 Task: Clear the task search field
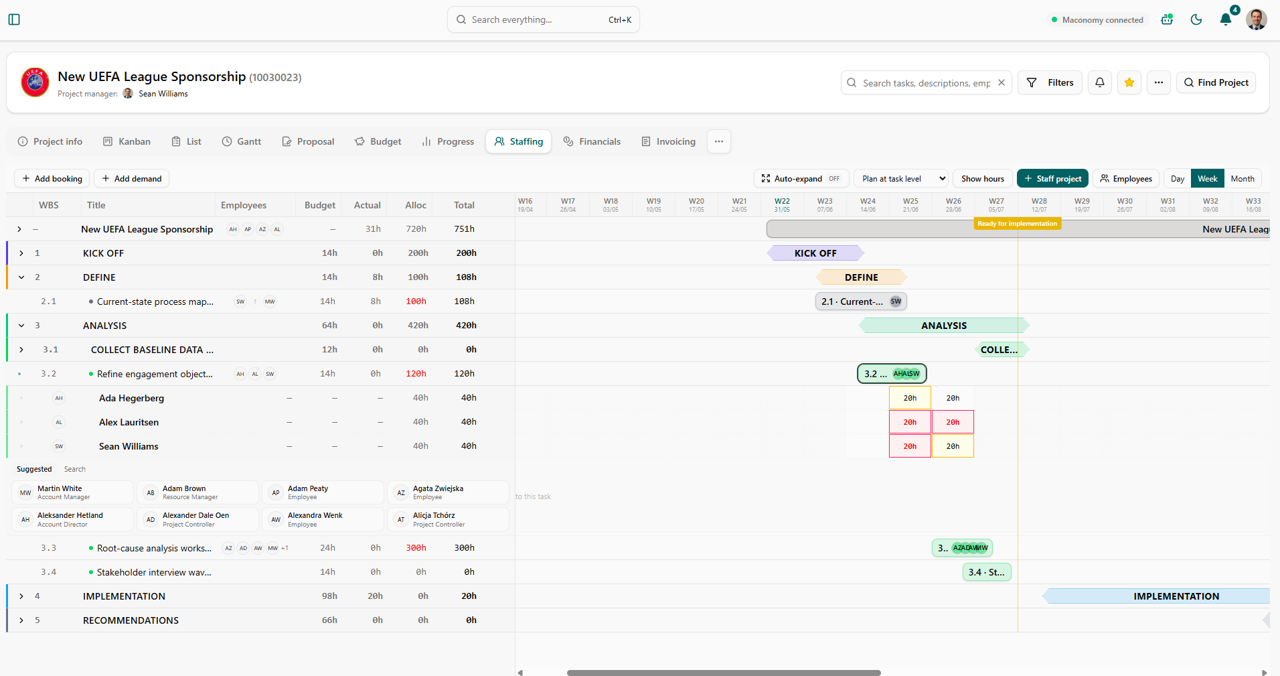coord(1001,83)
